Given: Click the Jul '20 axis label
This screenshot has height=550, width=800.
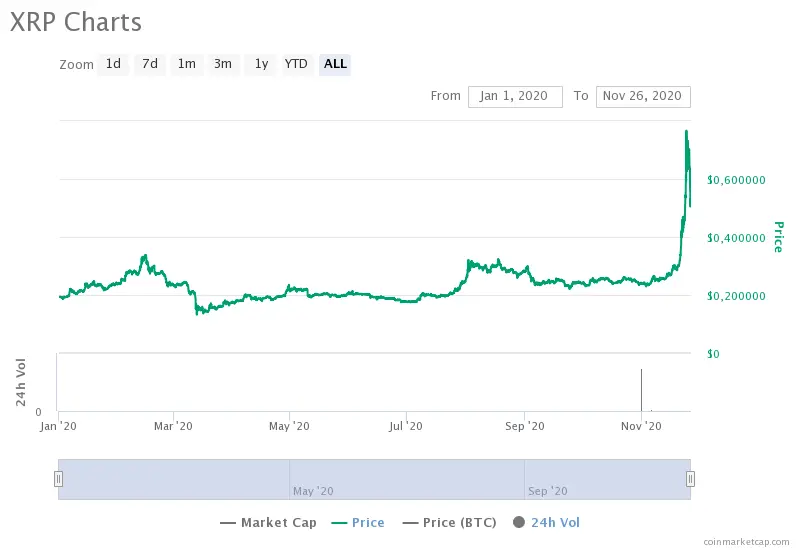Looking at the screenshot, I should click(x=406, y=426).
